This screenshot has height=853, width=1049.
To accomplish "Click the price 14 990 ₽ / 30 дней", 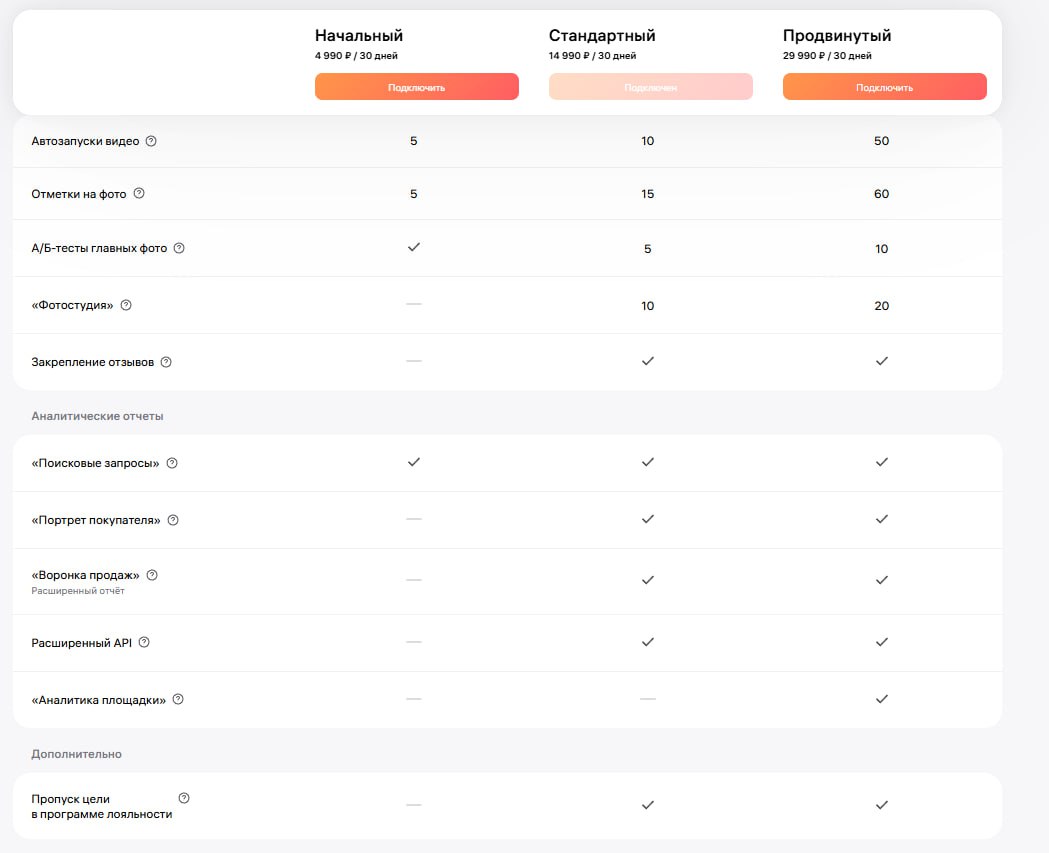I will pos(592,56).
